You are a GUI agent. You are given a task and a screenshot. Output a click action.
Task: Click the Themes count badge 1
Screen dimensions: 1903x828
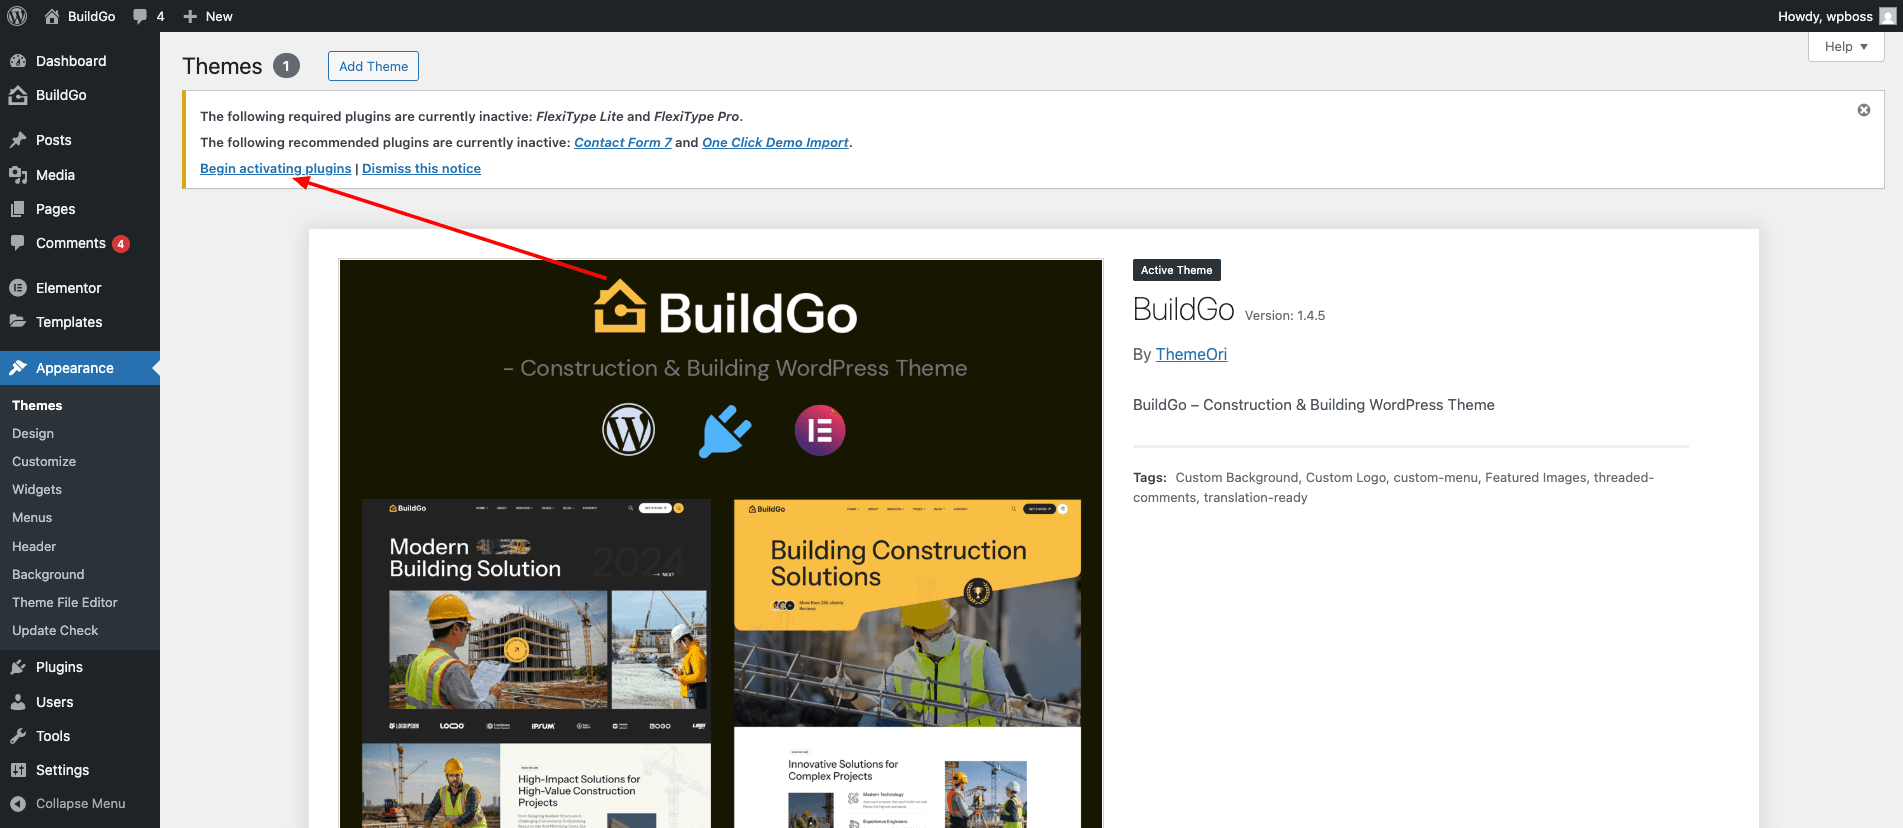coord(286,66)
